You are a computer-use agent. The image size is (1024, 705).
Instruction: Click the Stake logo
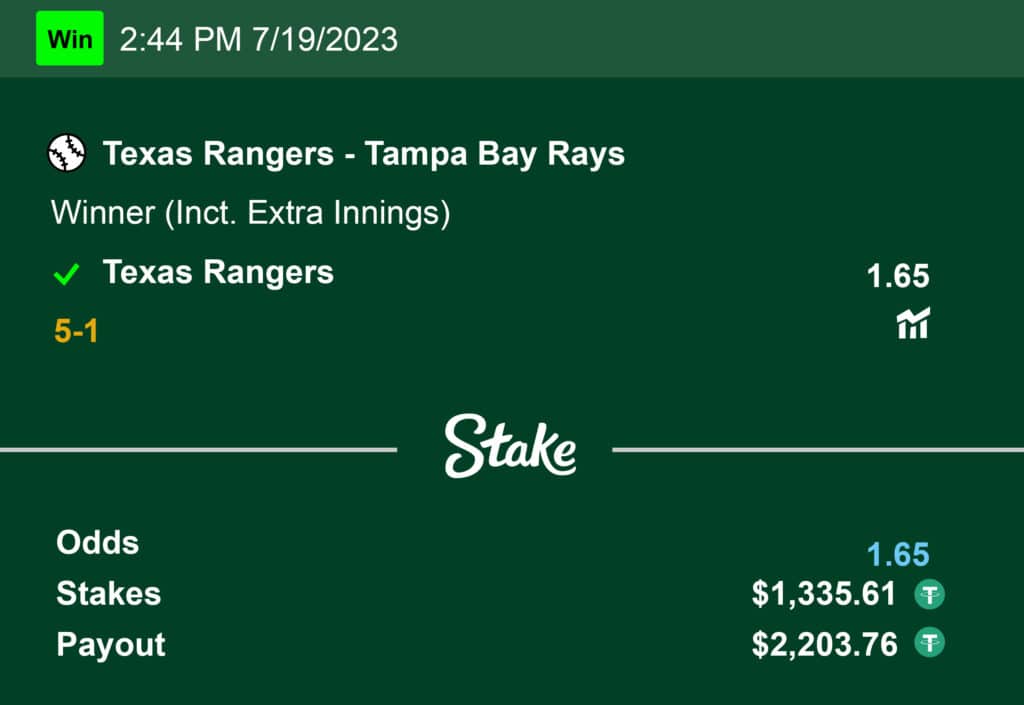click(x=510, y=446)
